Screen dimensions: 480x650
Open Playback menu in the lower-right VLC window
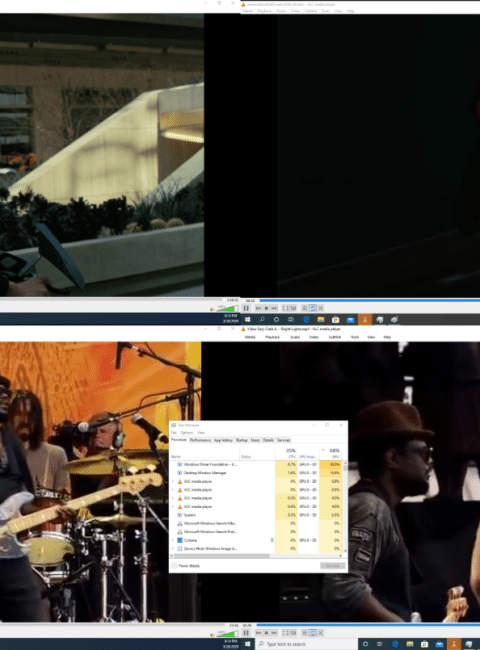(x=272, y=337)
